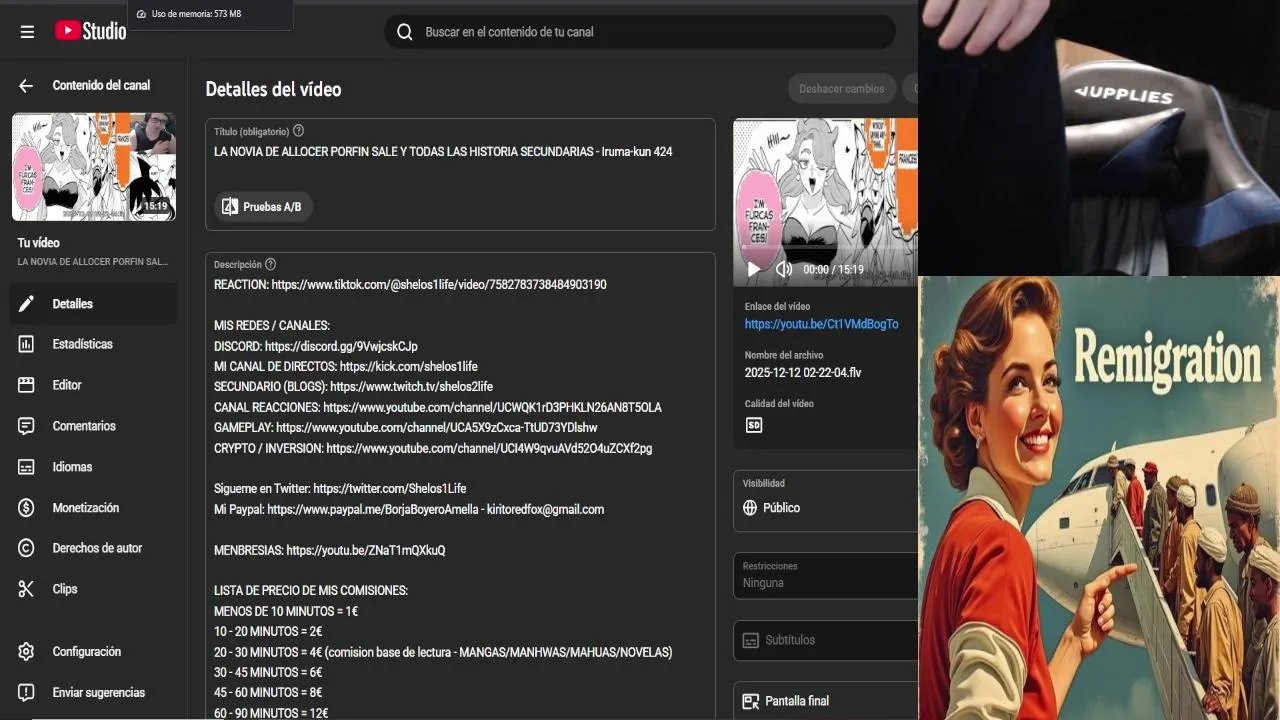
Task: Click the Derechos de autor copyright icon
Action: 26,548
